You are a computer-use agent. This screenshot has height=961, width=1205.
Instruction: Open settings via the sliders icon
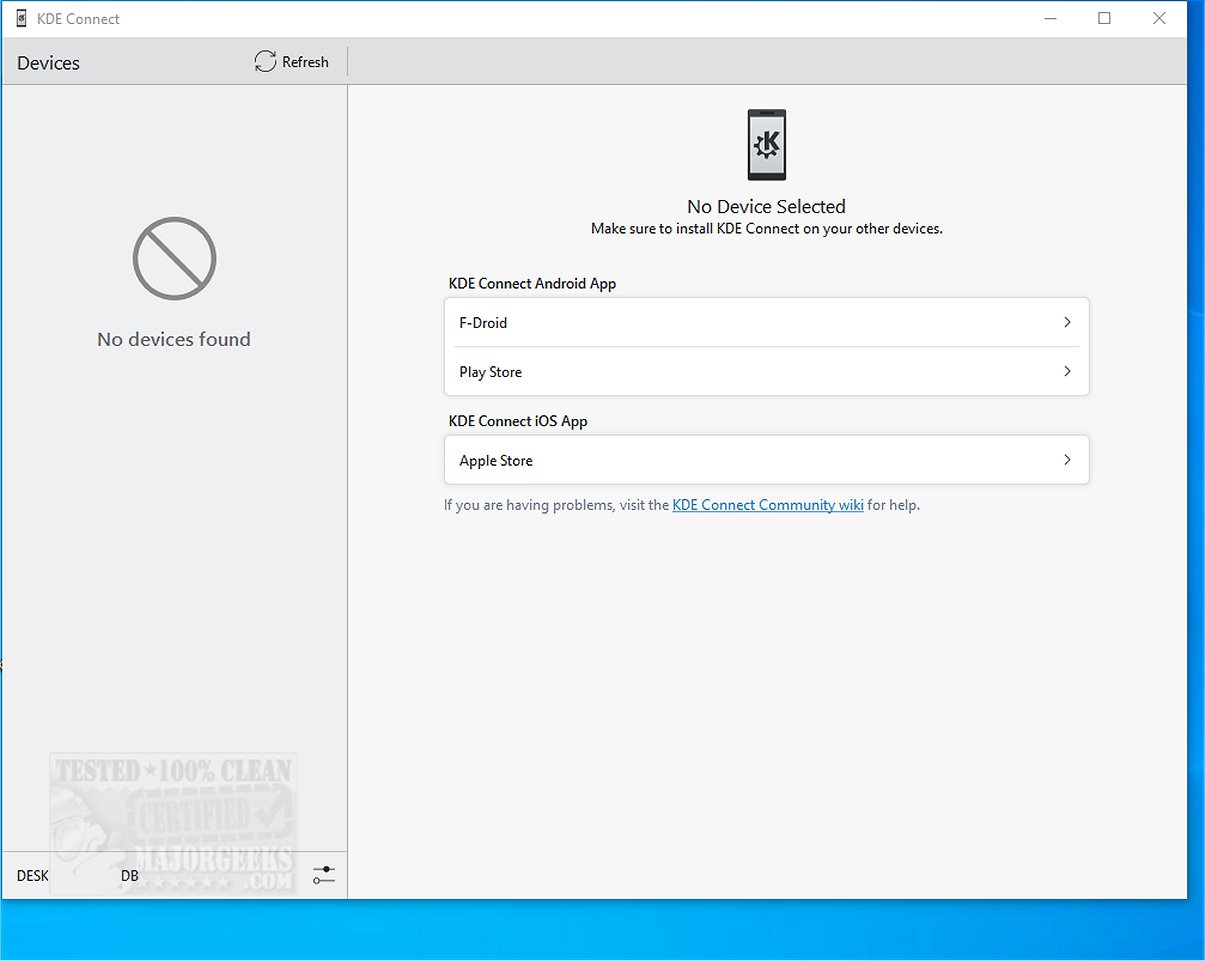click(323, 875)
